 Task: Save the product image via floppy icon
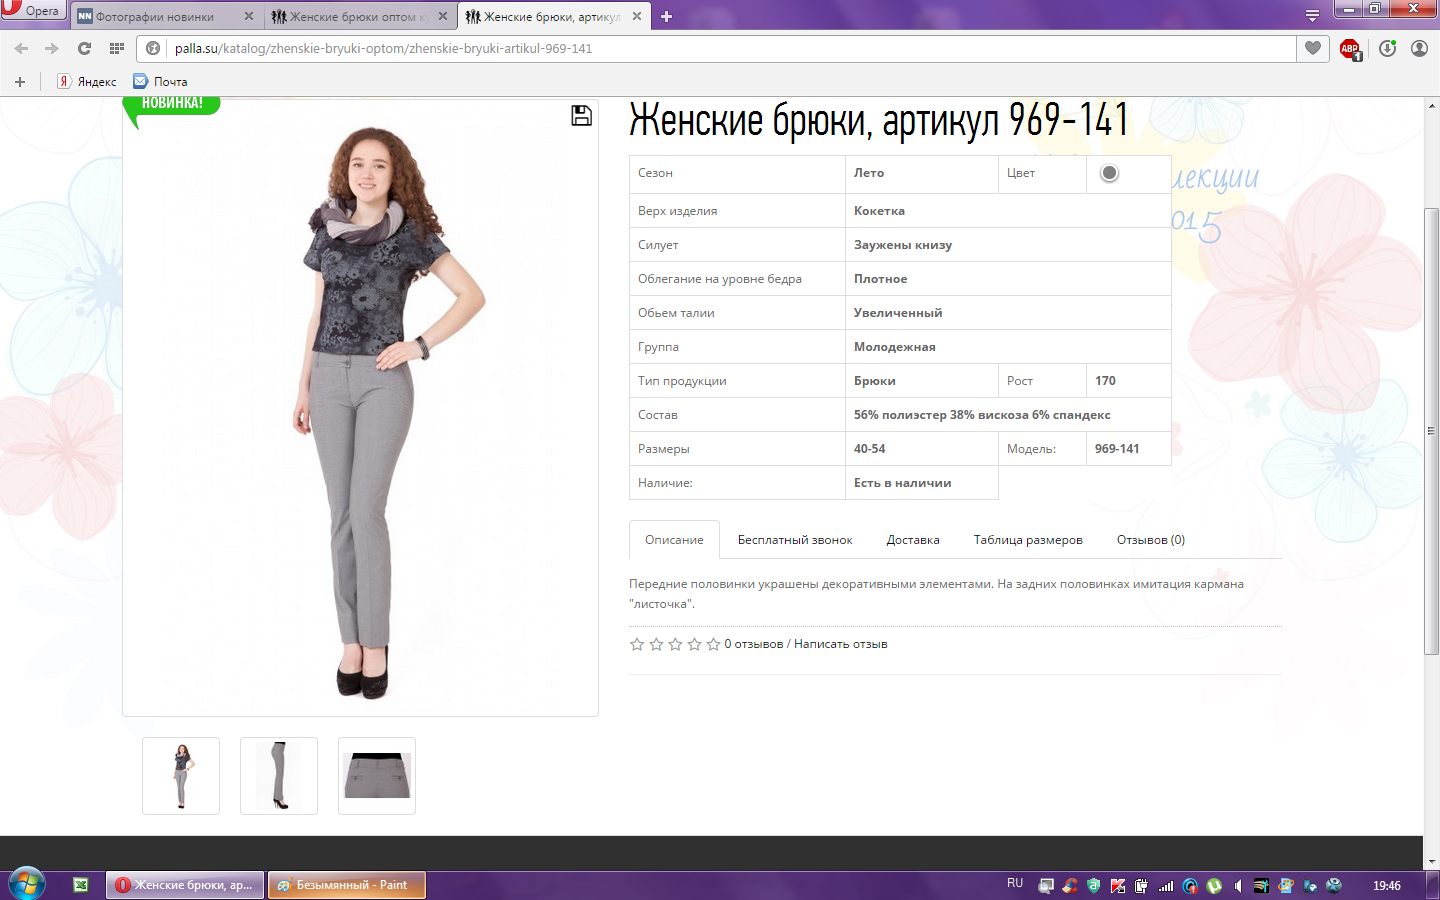click(581, 116)
